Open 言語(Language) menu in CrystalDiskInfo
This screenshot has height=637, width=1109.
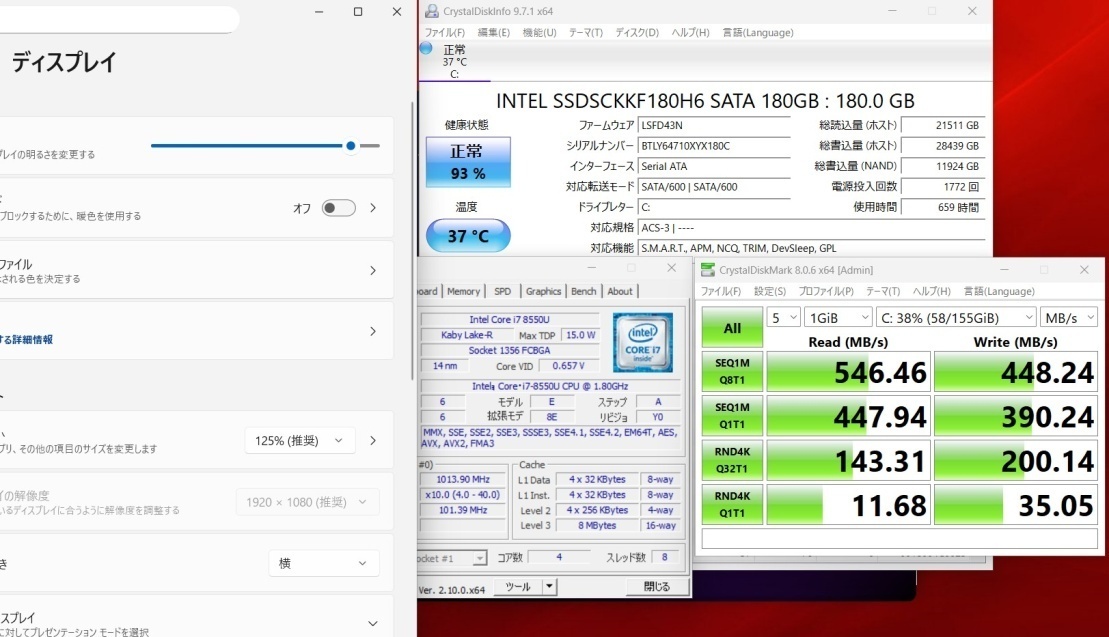[757, 33]
